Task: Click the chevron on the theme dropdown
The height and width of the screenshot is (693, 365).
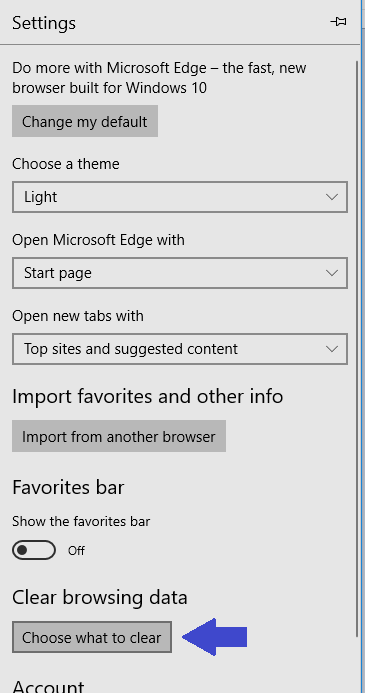Action: 332,197
